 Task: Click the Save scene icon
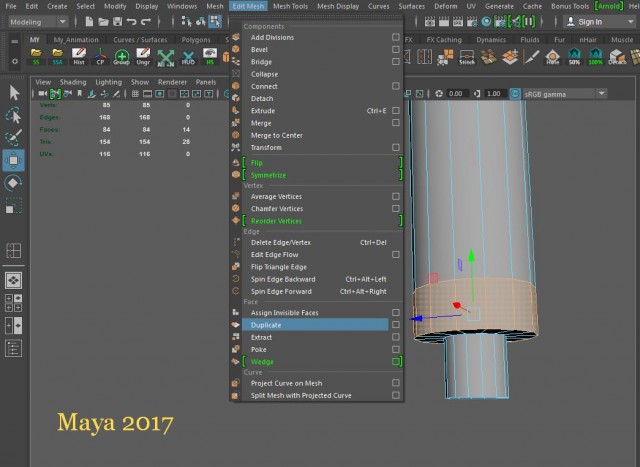click(x=118, y=21)
